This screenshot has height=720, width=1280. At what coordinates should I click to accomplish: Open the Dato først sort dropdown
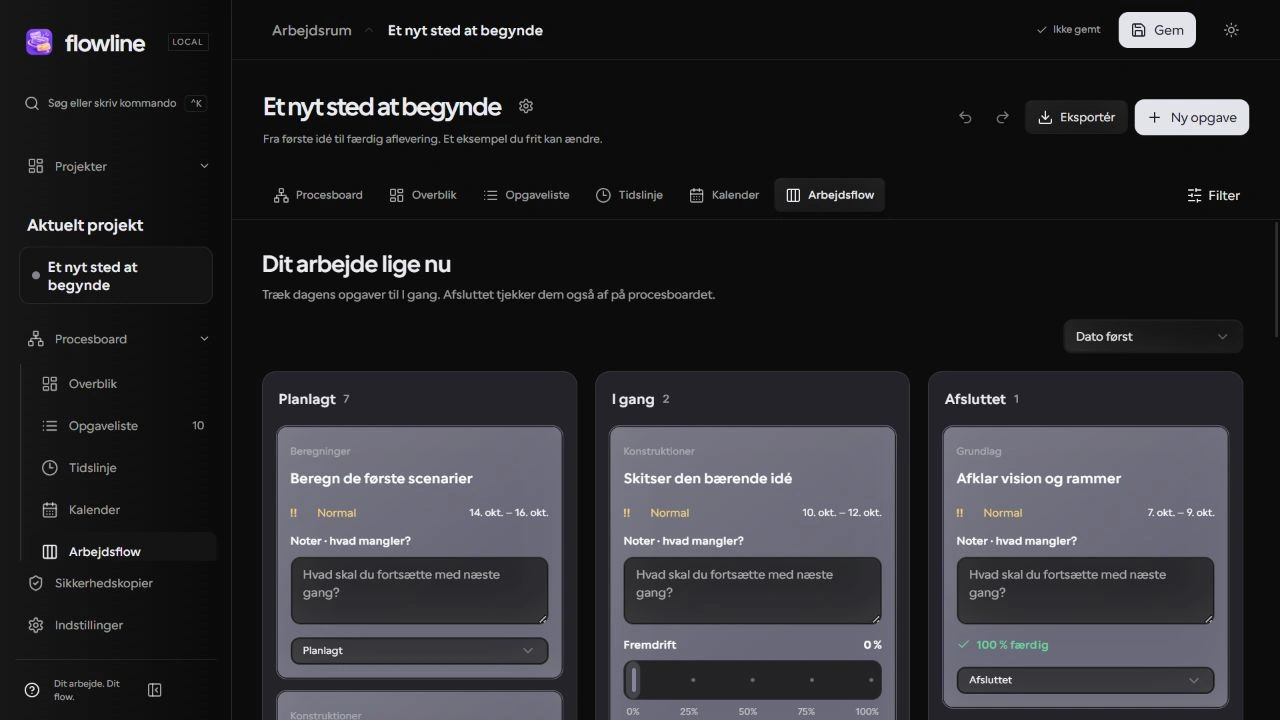click(x=1152, y=337)
